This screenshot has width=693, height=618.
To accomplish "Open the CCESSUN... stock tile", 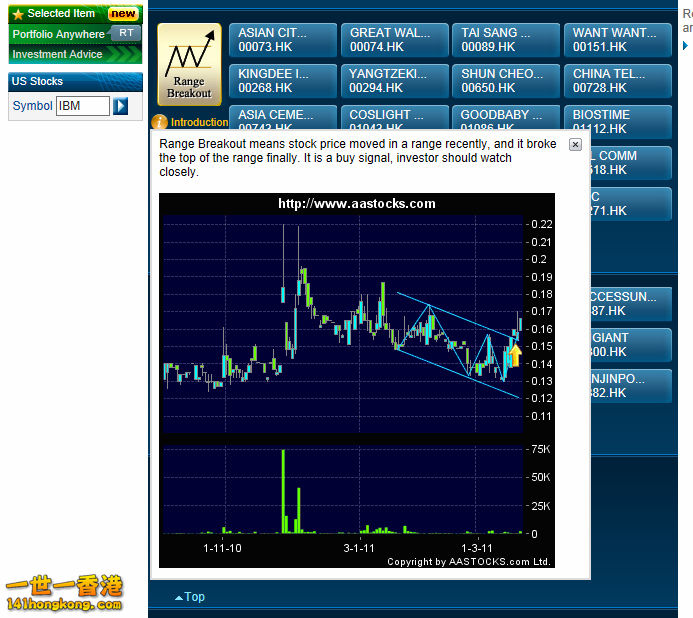I will tap(631, 304).
